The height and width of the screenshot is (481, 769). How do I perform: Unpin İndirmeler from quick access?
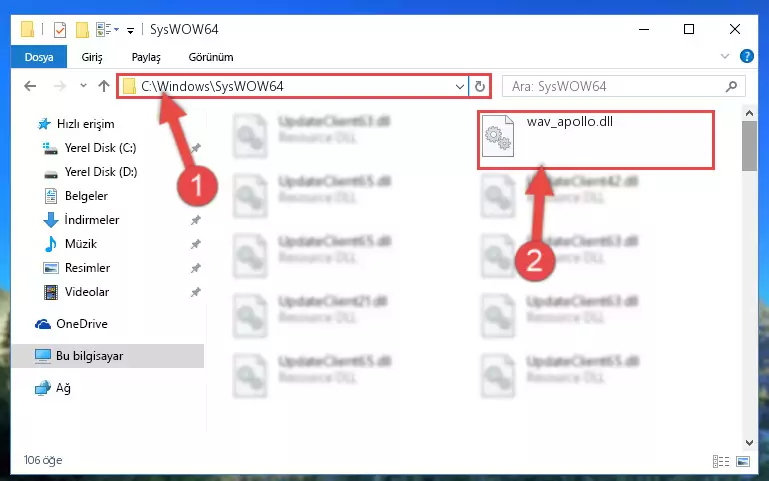(x=196, y=220)
